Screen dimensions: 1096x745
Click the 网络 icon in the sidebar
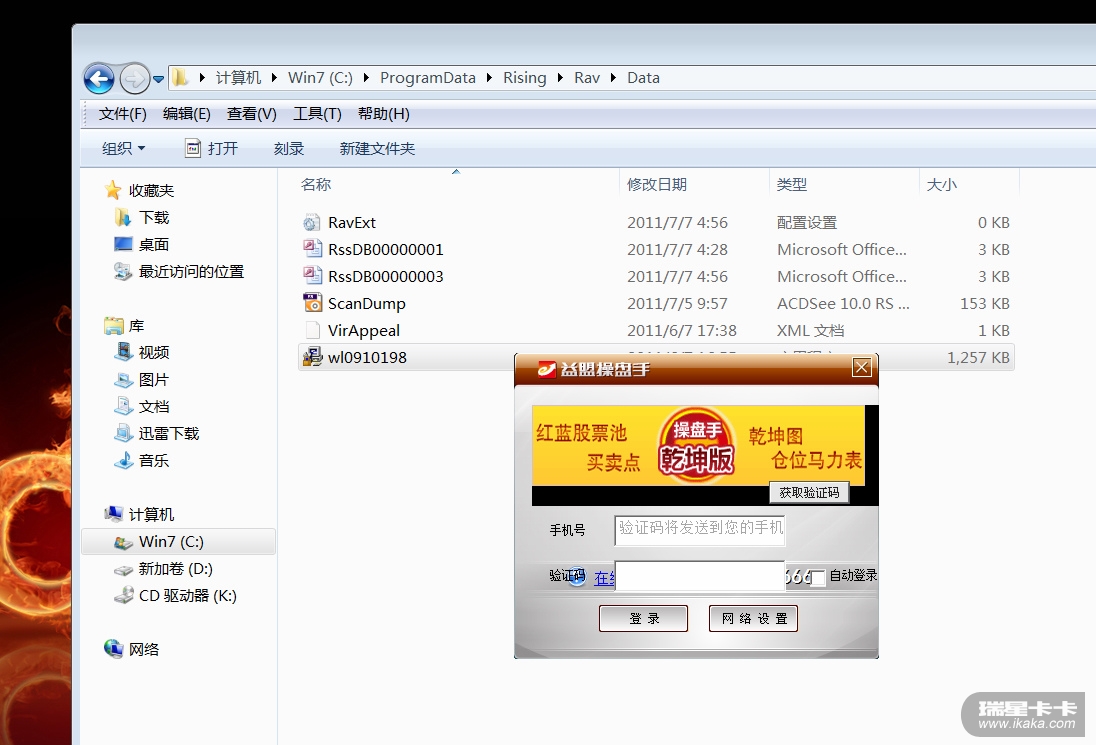[113, 649]
